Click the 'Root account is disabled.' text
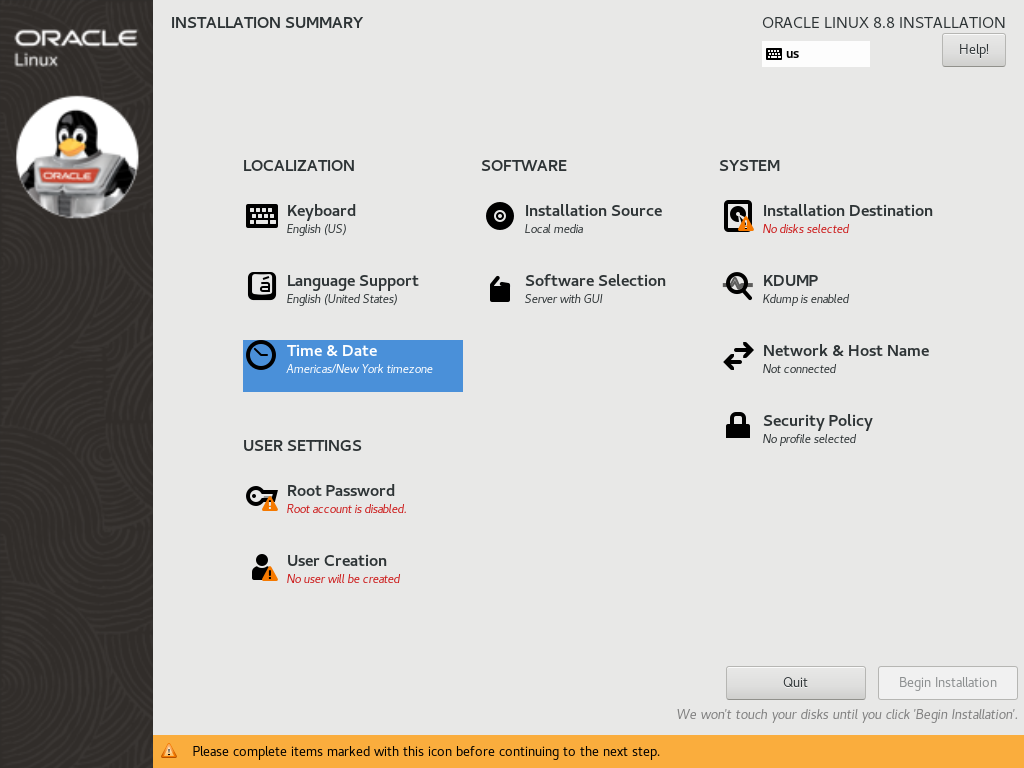Viewport: 1024px width, 768px height. [x=346, y=509]
